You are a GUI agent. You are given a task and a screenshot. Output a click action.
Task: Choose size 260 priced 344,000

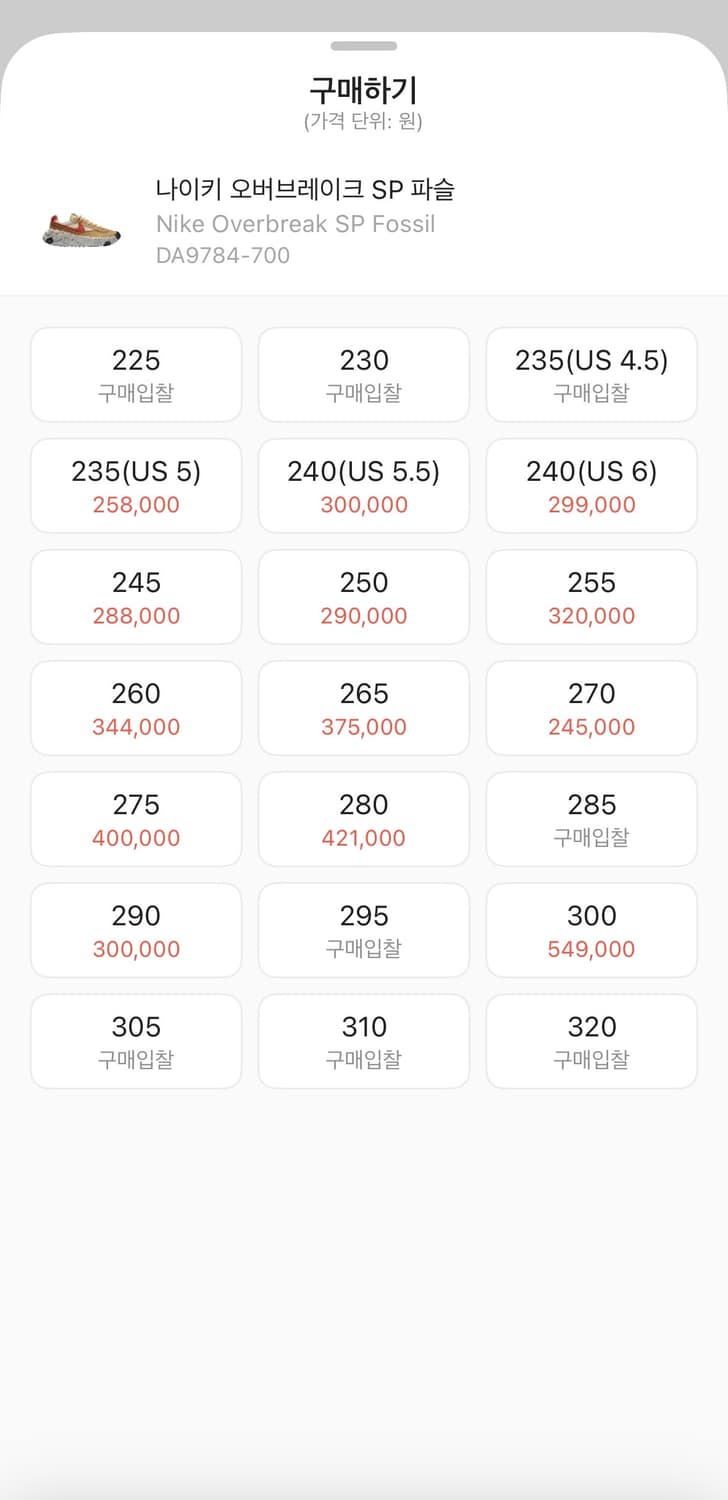136,708
